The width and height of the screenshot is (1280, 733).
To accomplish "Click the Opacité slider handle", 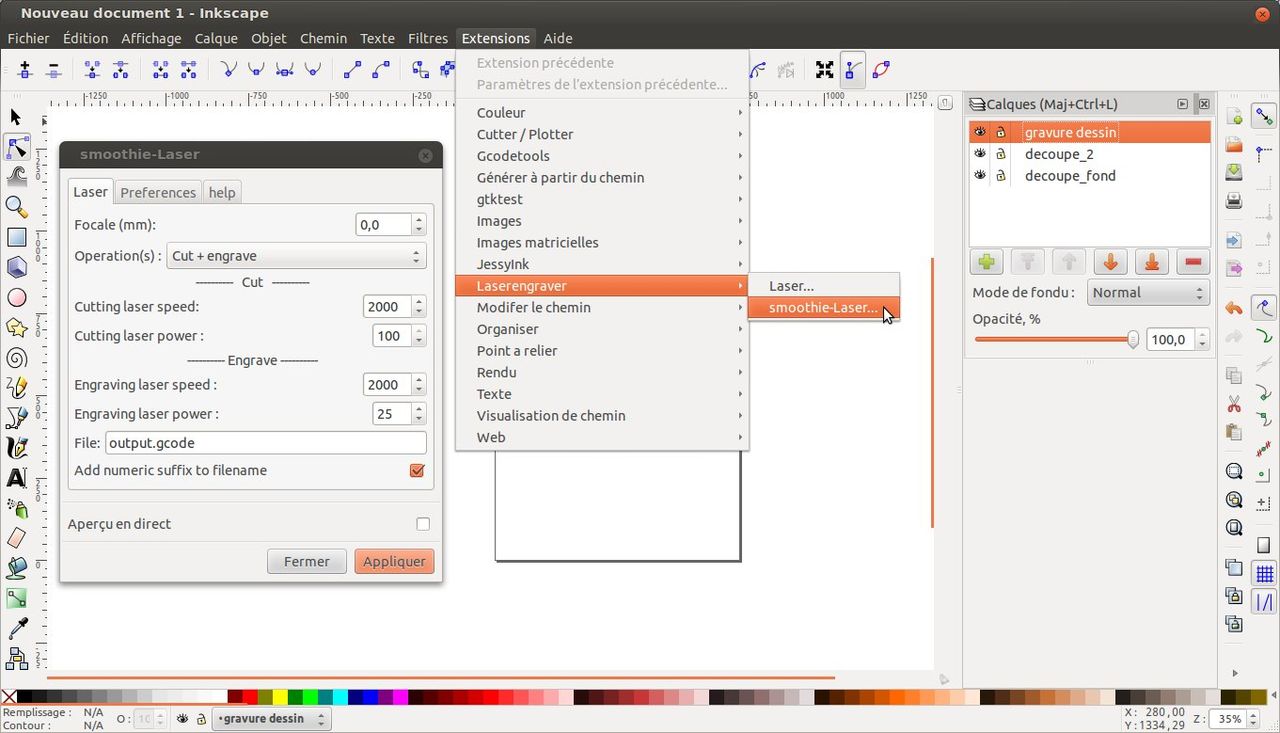I will tap(1132, 340).
